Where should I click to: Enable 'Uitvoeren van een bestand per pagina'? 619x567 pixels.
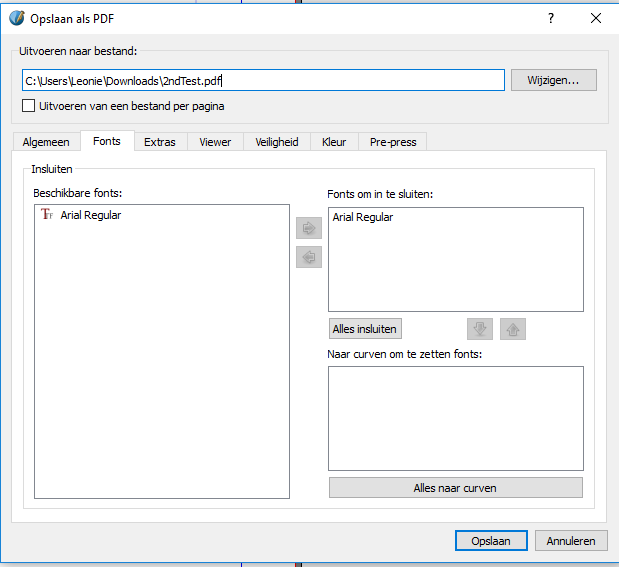pos(29,106)
